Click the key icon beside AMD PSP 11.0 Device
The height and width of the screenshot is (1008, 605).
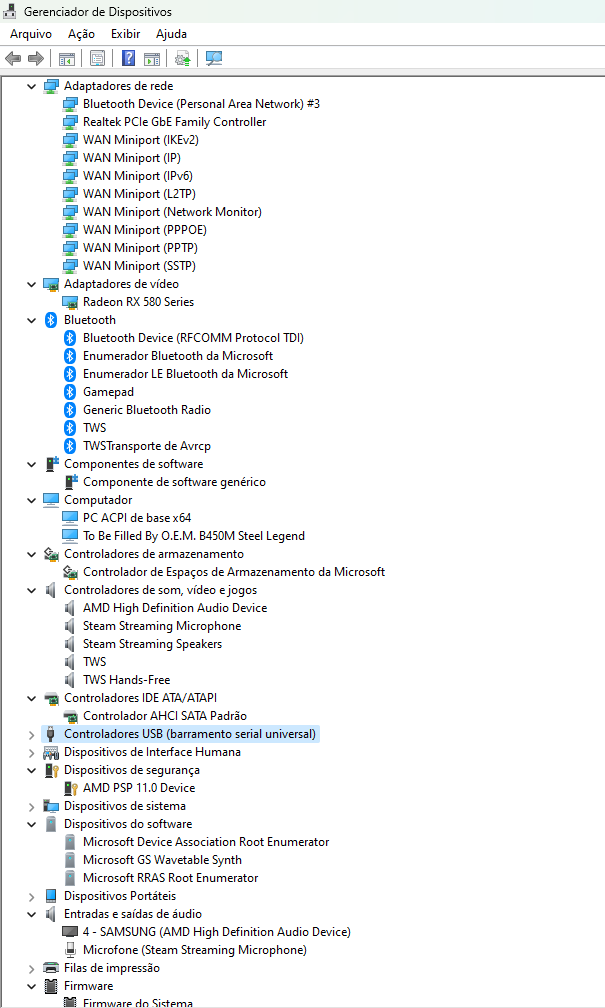click(71, 788)
